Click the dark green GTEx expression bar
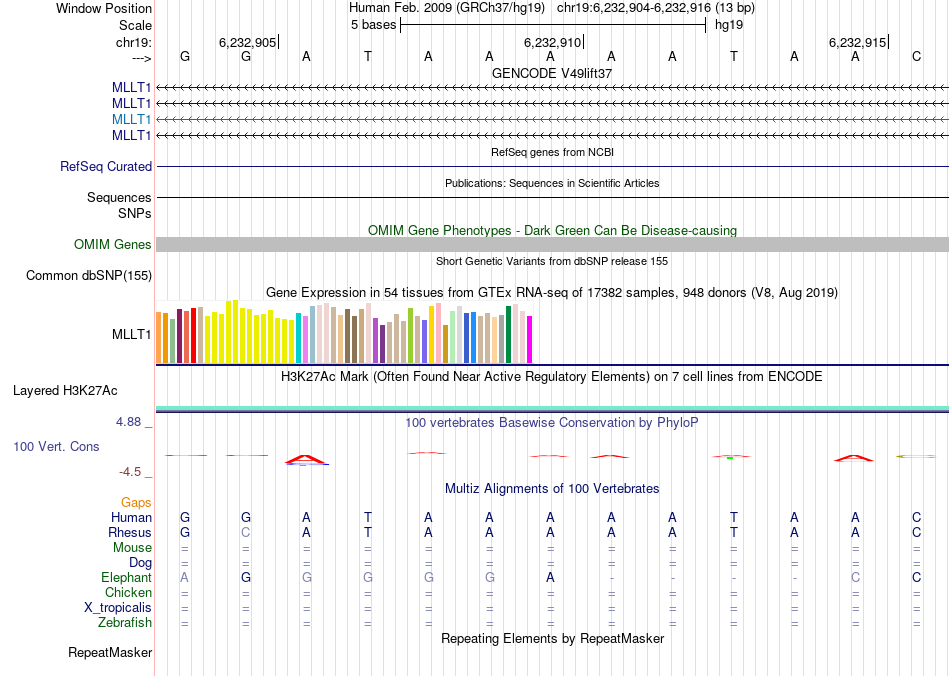Image resolution: width=950 pixels, height=676 pixels. pyautogui.click(x=508, y=335)
